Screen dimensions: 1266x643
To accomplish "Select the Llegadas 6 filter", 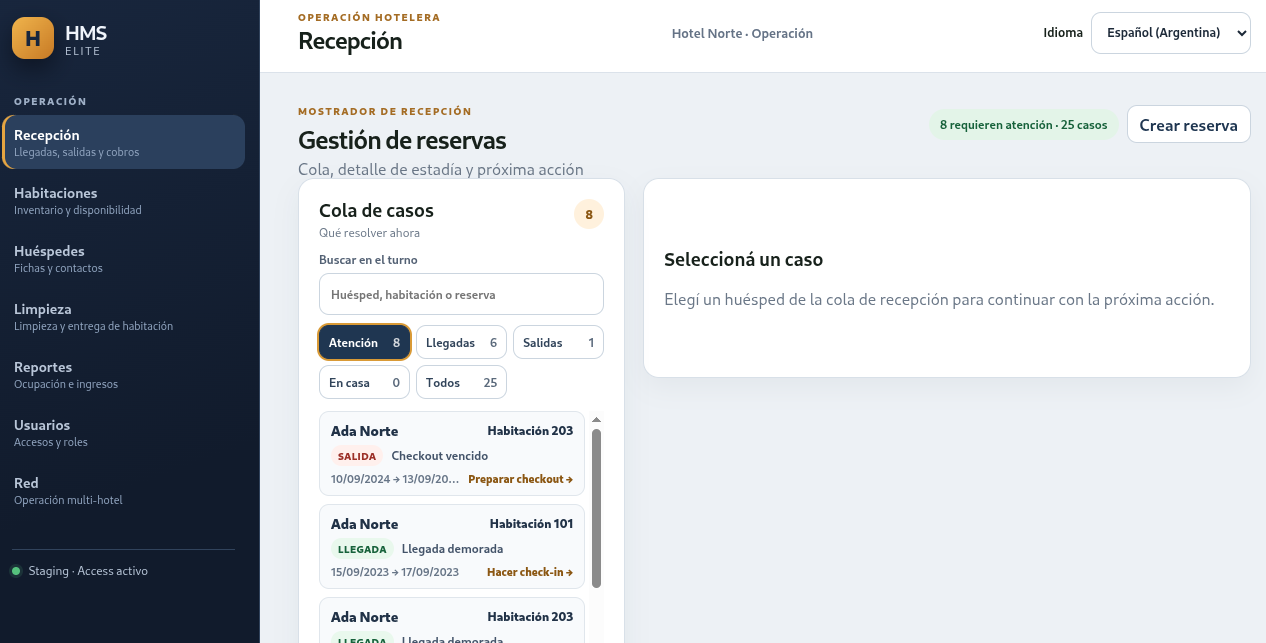I will tap(461, 342).
